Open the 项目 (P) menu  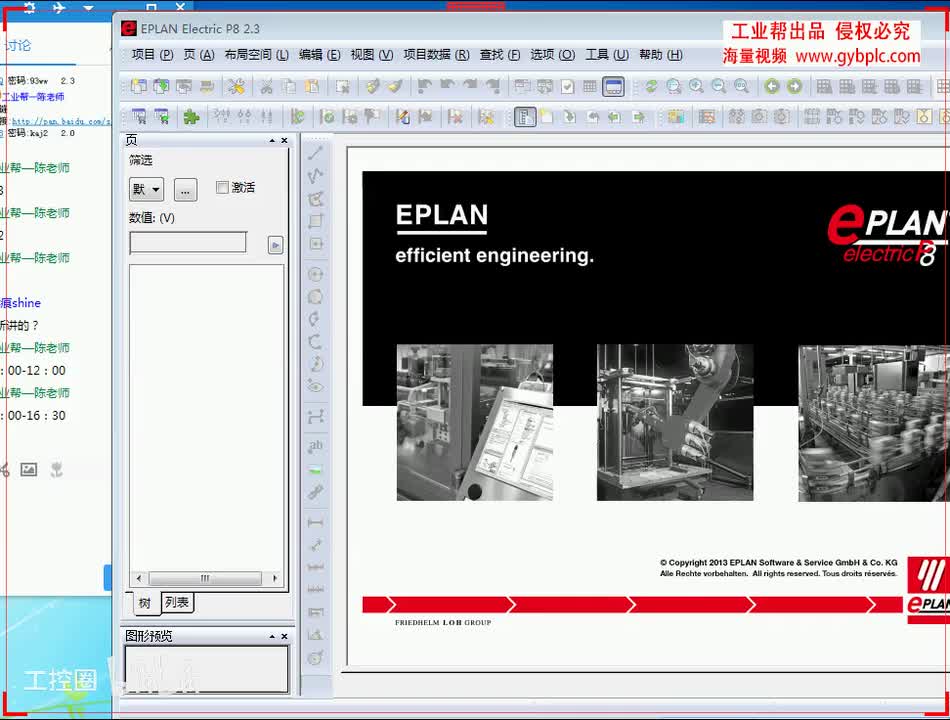[152, 55]
